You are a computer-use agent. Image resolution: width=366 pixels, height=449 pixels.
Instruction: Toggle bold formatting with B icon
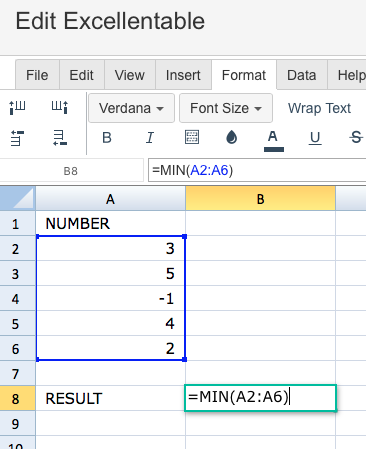107,138
